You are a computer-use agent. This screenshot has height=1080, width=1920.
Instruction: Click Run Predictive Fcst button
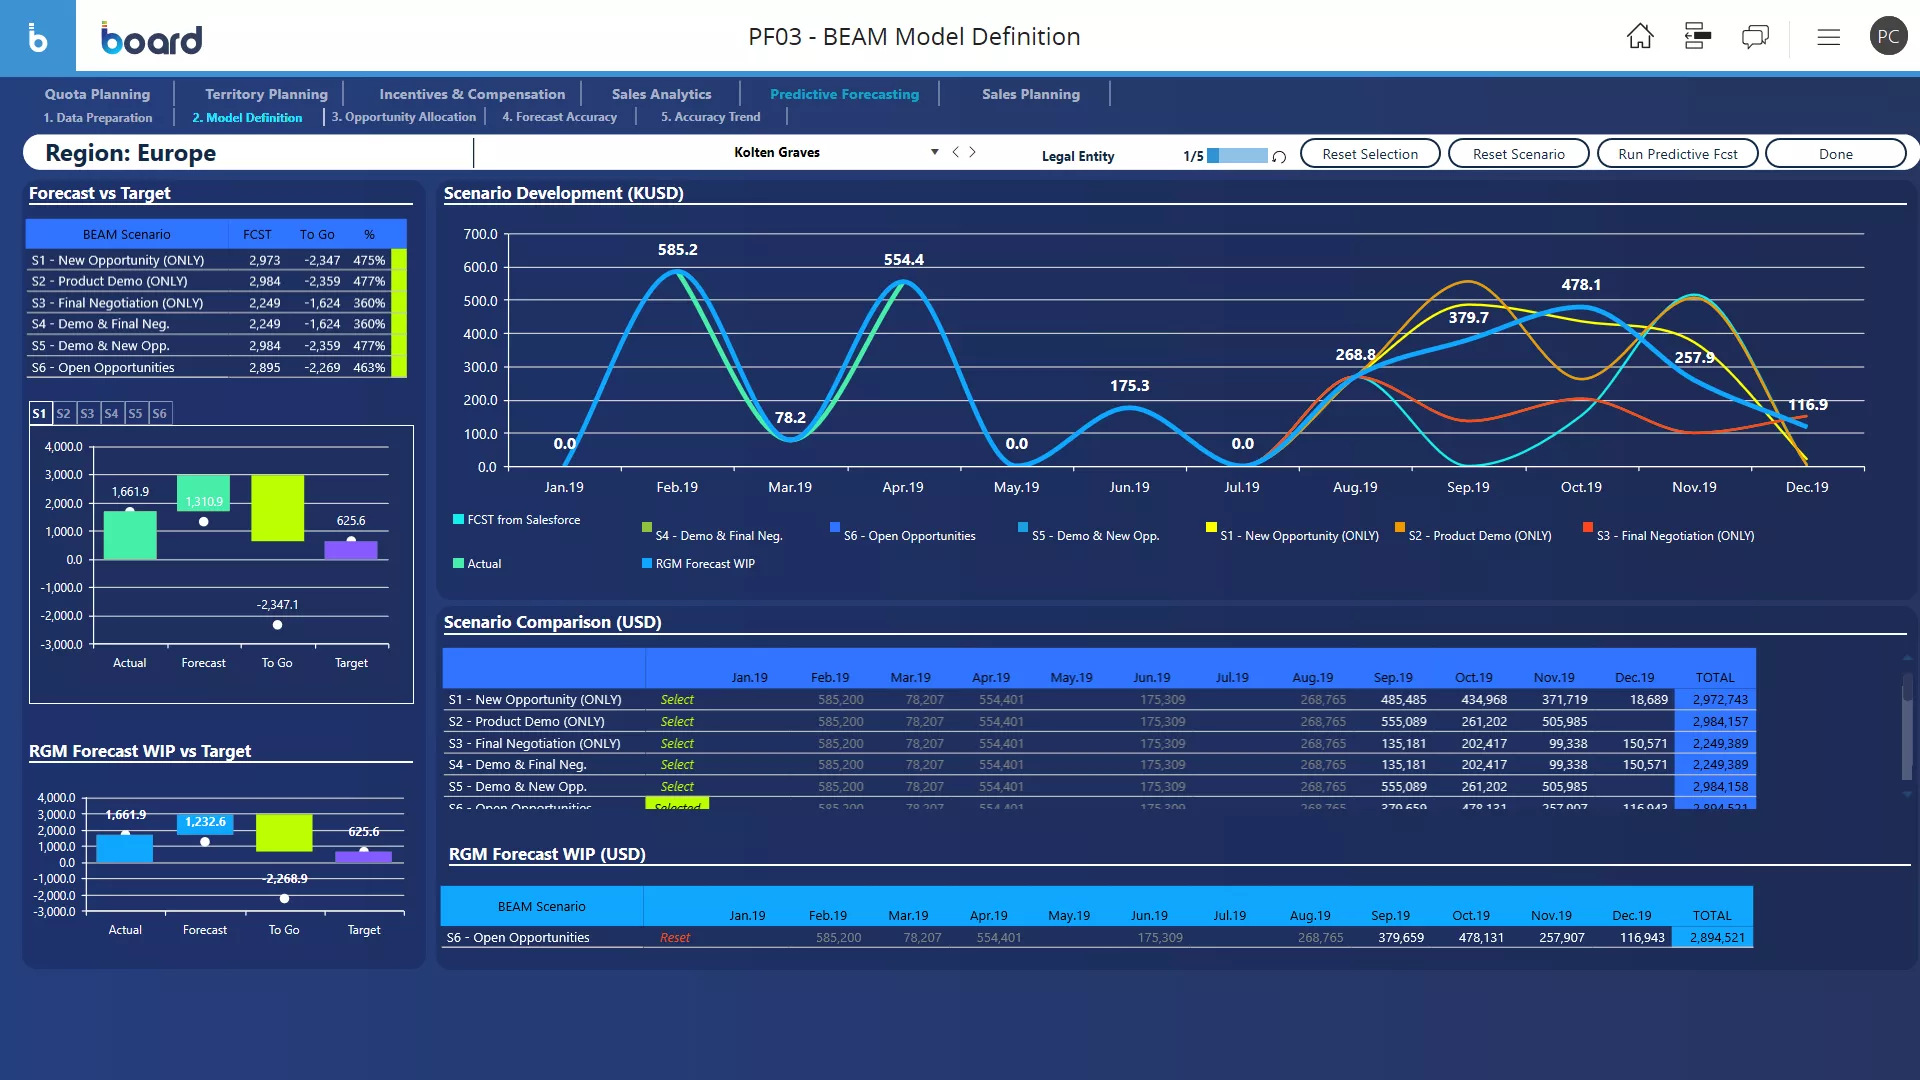tap(1676, 154)
